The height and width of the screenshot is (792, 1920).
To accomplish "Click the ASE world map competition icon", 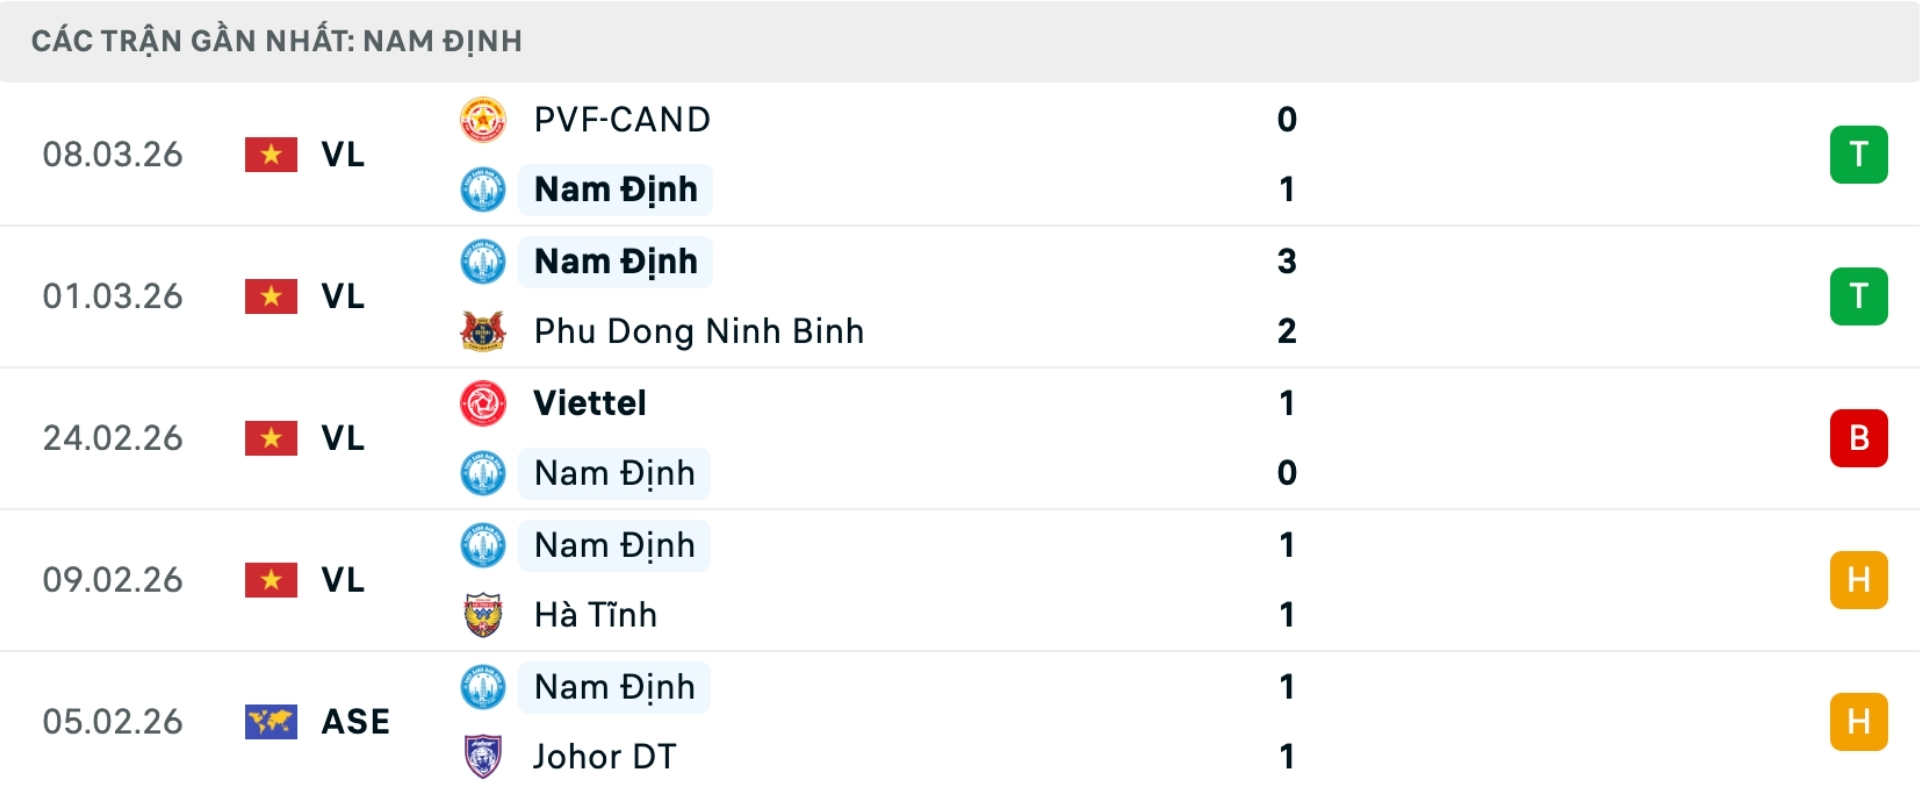I will point(271,722).
